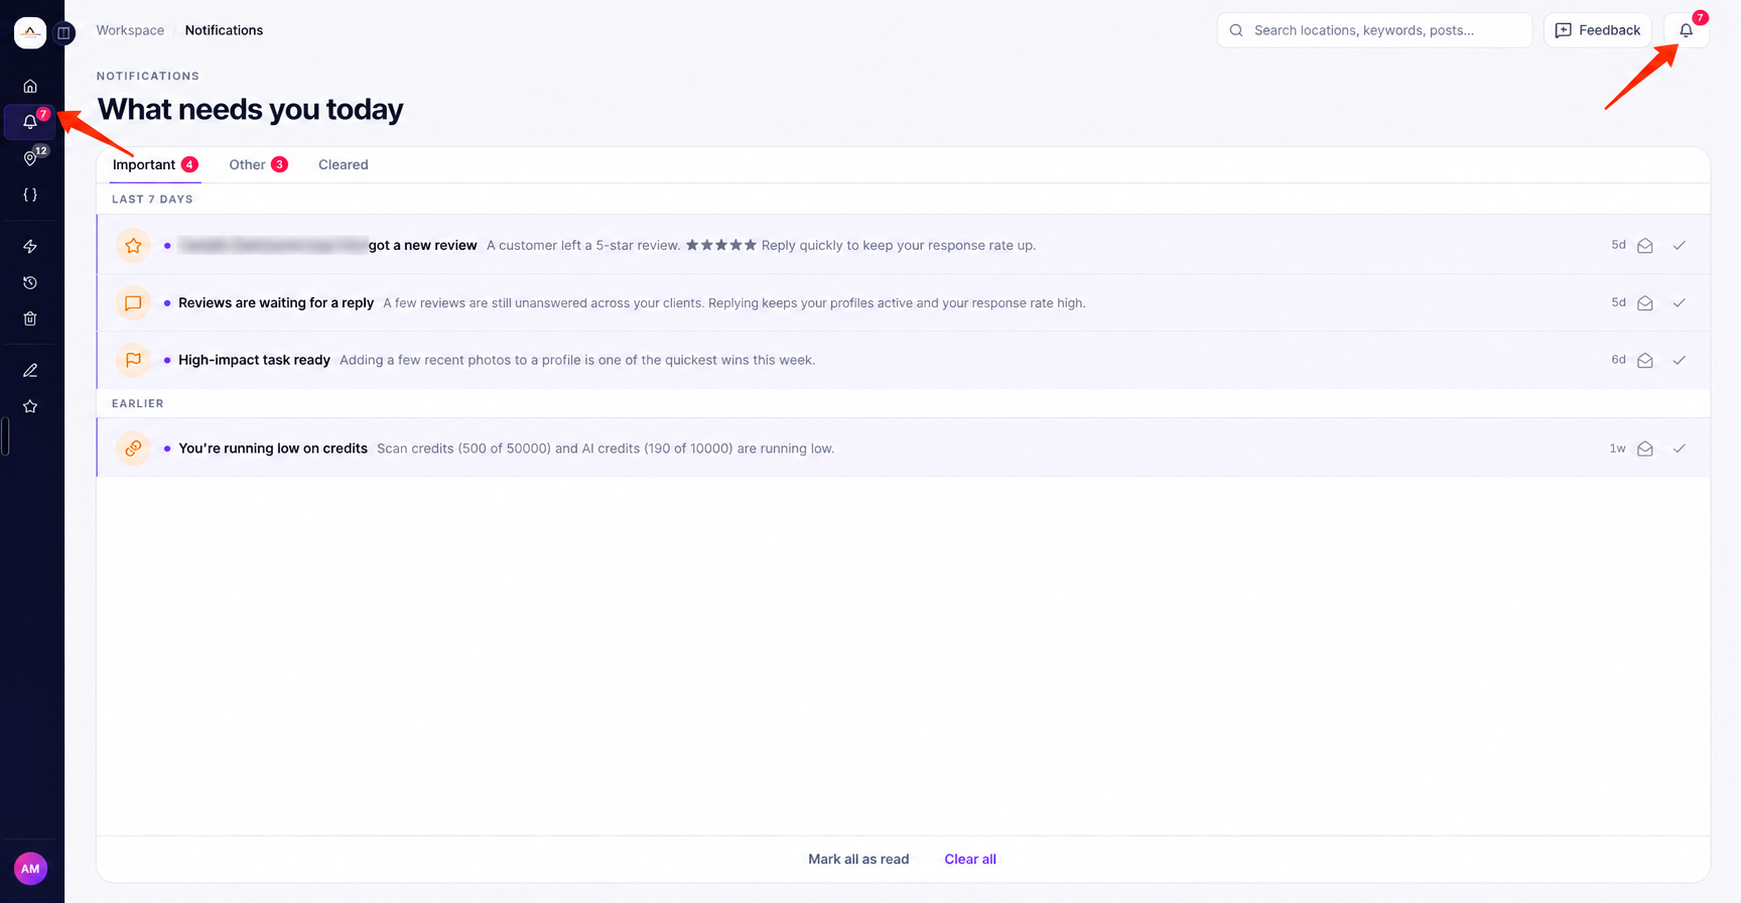1741x903 pixels.
Task: Switch to the Cleared tab
Action: pos(343,165)
